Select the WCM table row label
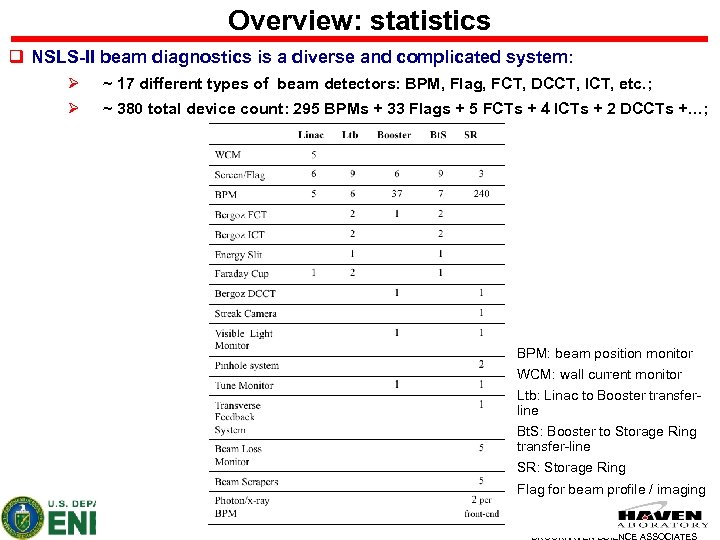The image size is (720, 540). tap(228, 155)
